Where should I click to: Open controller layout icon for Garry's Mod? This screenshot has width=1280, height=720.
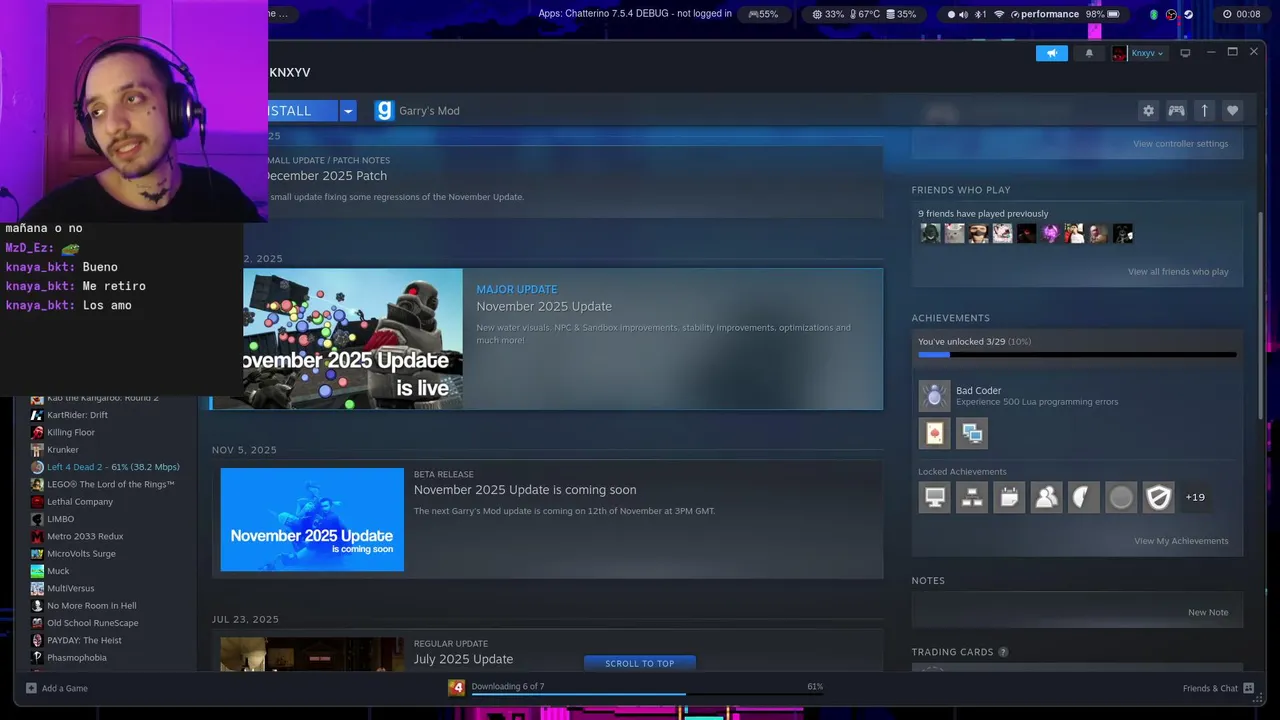pyautogui.click(x=1176, y=111)
